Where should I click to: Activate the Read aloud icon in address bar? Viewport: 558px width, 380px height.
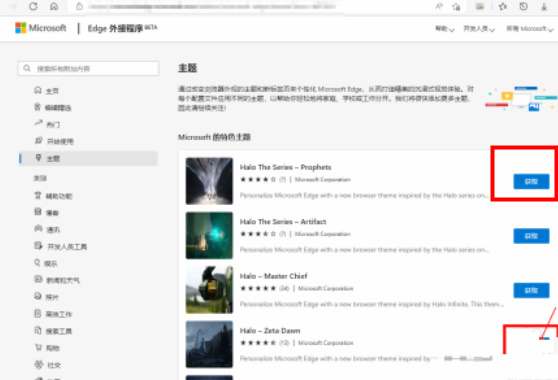point(439,6)
